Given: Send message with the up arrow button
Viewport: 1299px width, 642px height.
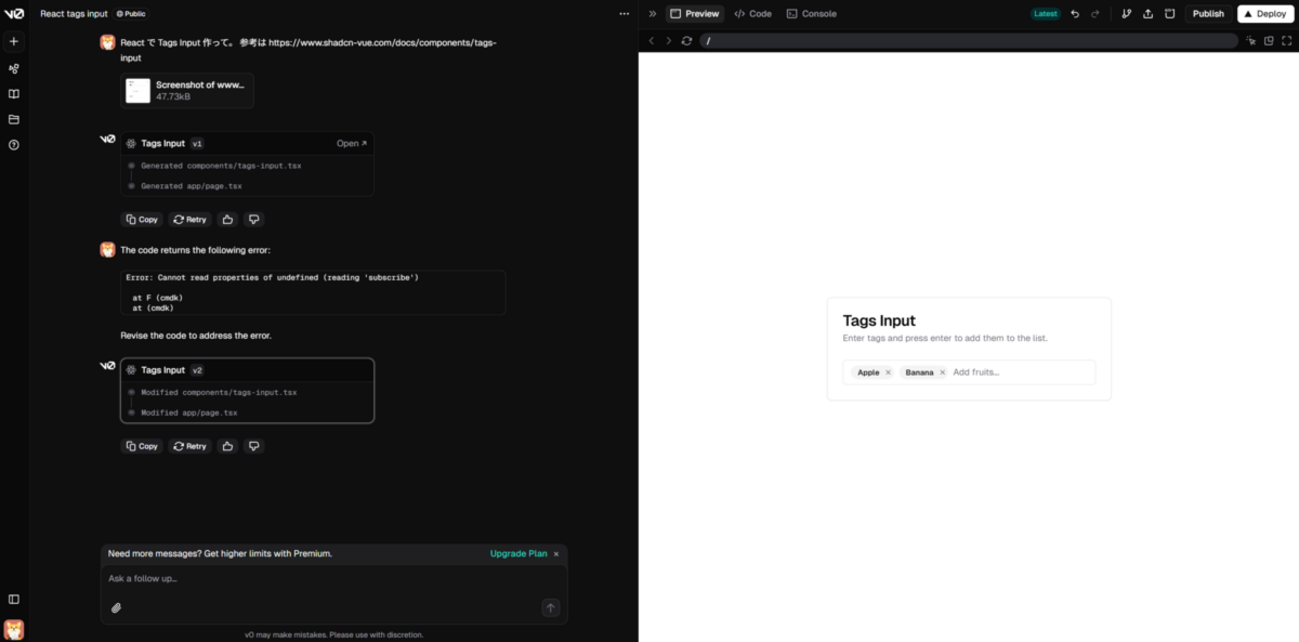Looking at the screenshot, I should point(550,608).
